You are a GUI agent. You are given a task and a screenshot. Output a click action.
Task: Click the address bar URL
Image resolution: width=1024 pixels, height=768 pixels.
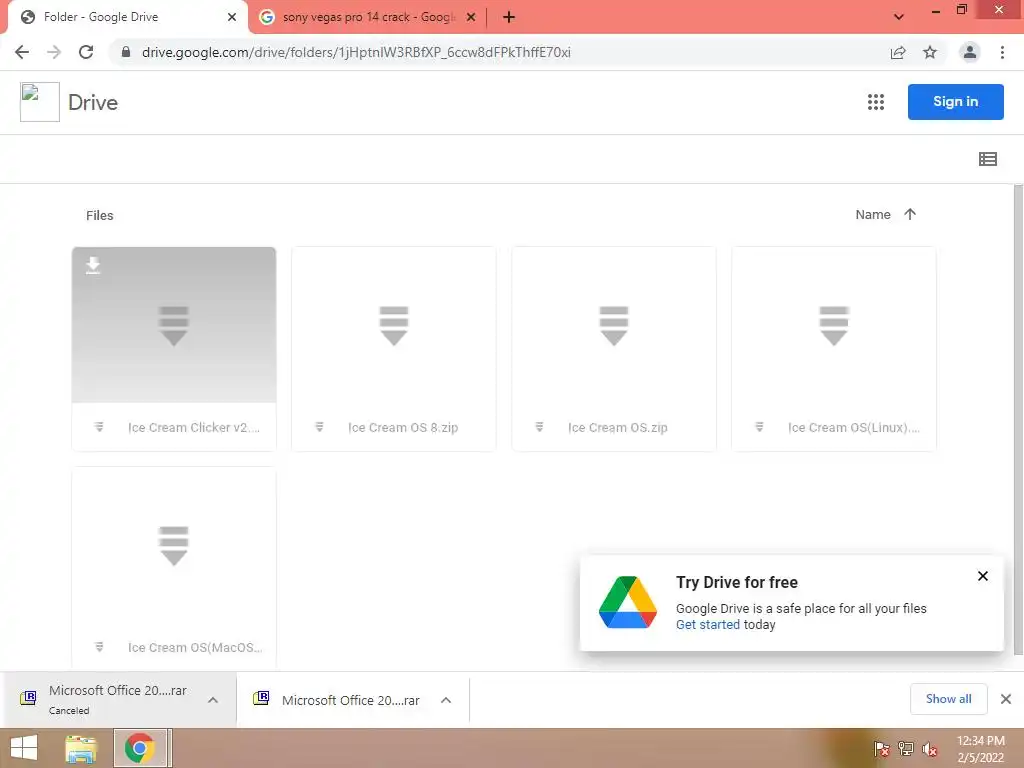pyautogui.click(x=356, y=52)
